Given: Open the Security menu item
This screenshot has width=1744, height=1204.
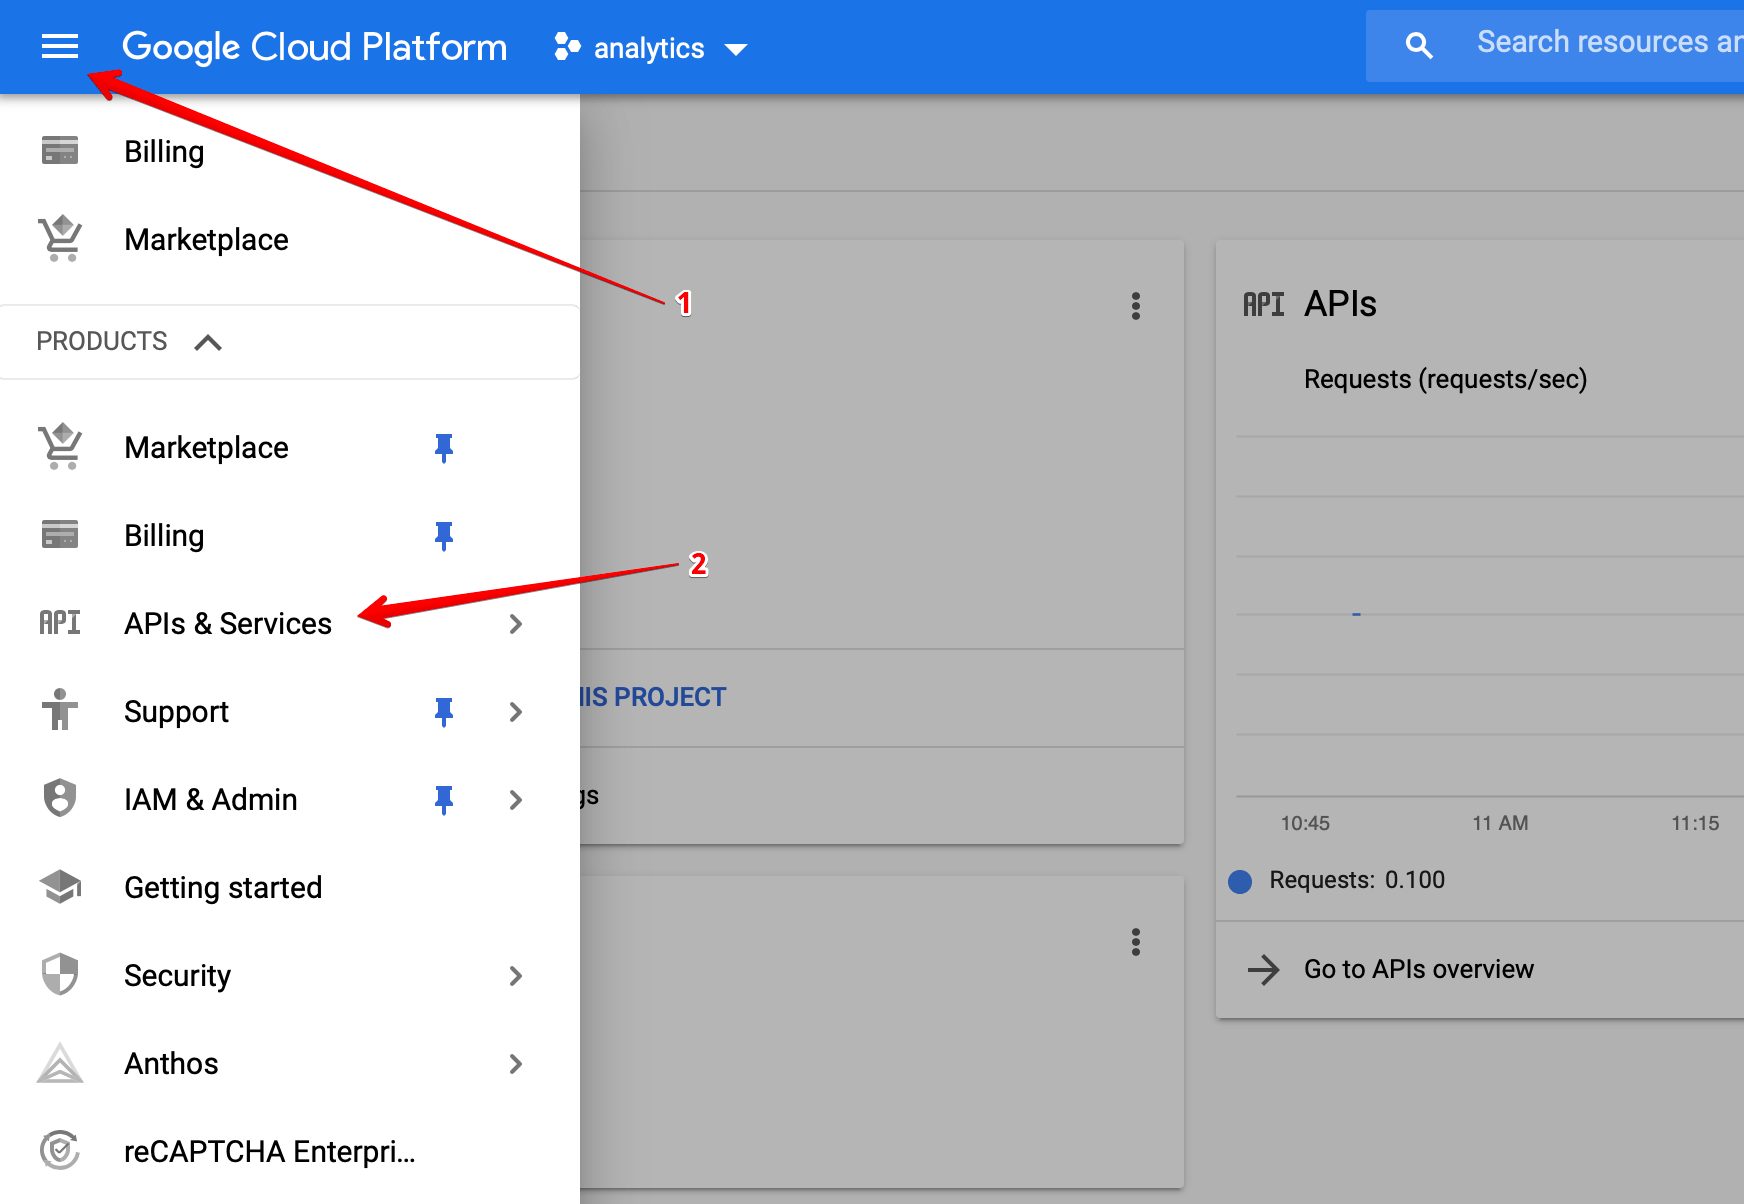Looking at the screenshot, I should pos(177,975).
